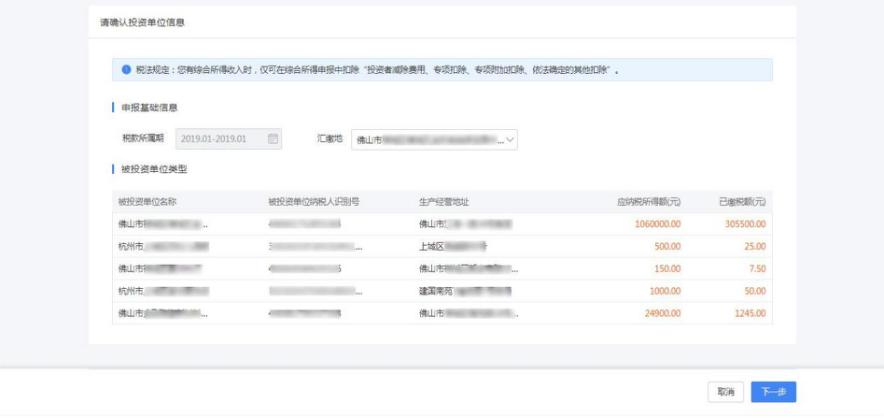The image size is (884, 418).
Task: Open the 汇缴地 dropdown
Action: (x=434, y=139)
